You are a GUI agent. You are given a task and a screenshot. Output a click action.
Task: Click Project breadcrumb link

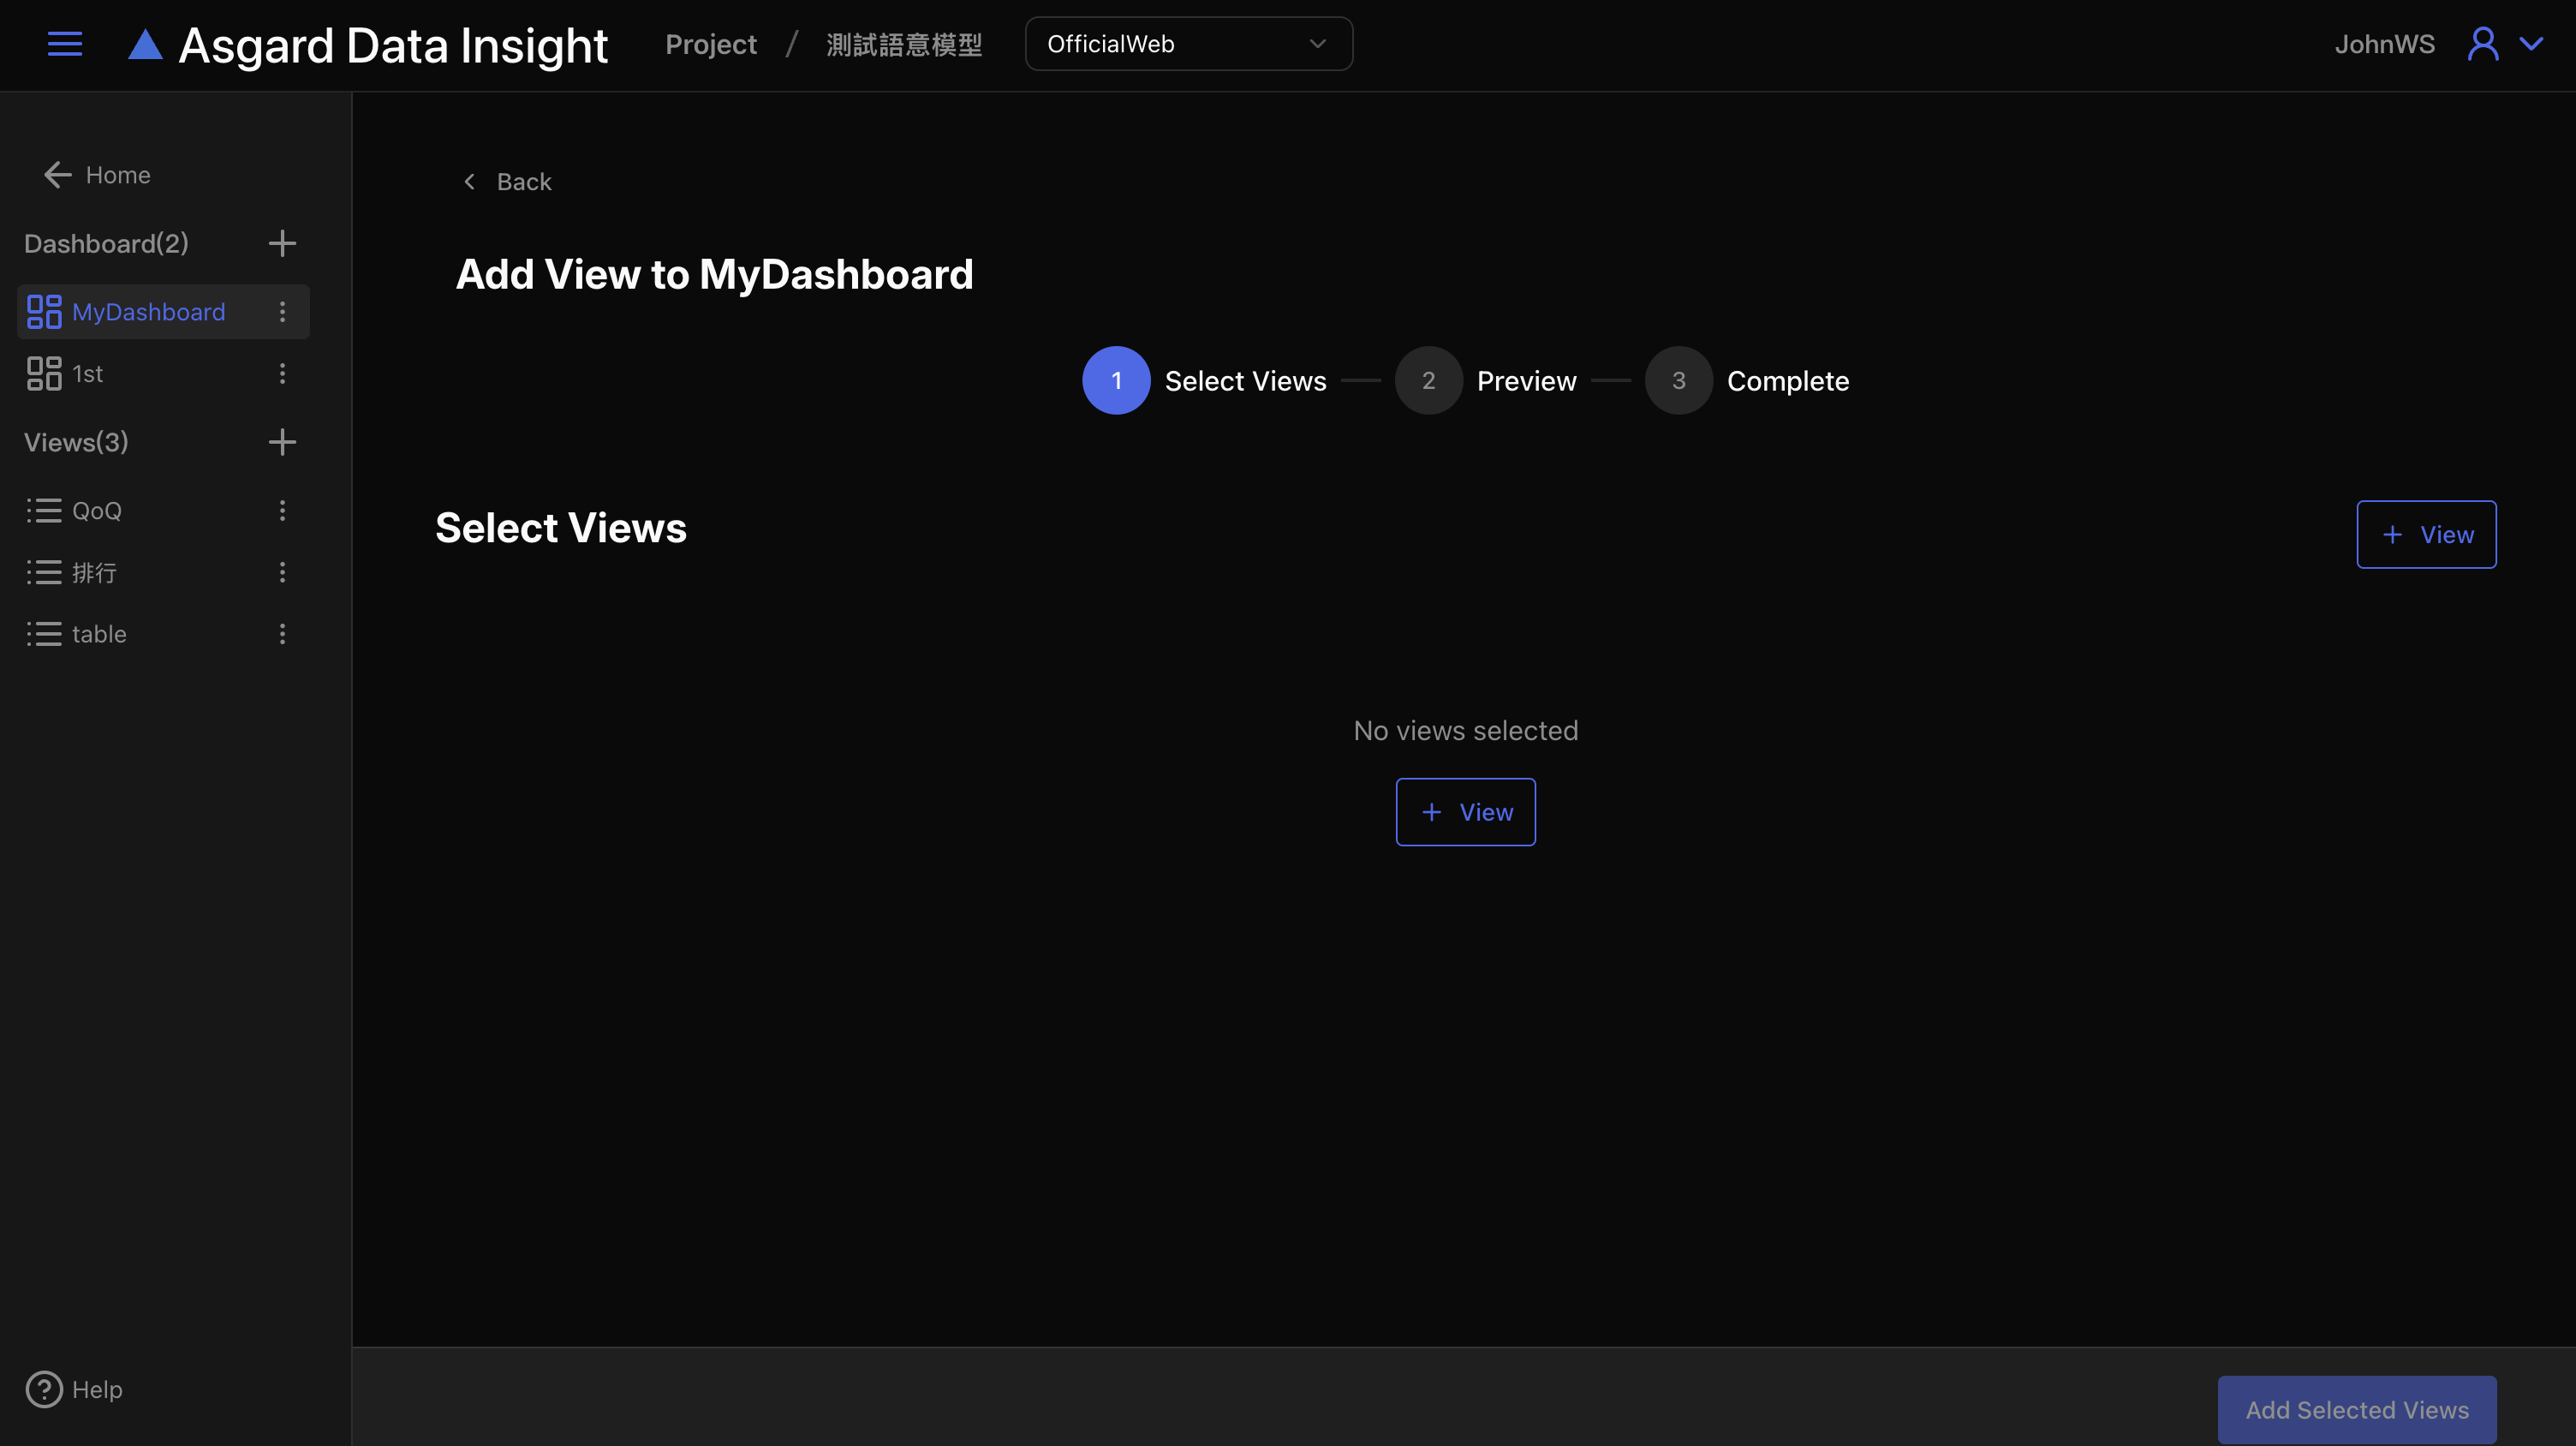point(710,44)
